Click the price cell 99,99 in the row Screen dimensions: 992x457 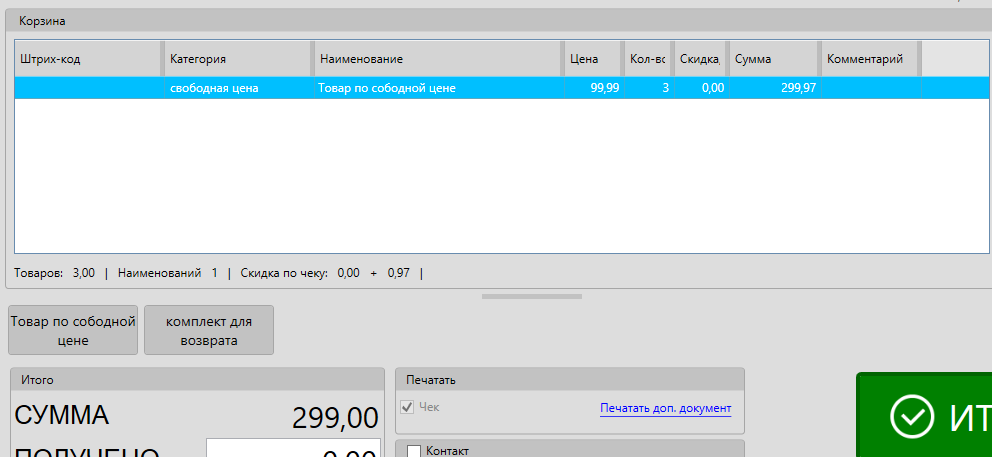pos(593,88)
